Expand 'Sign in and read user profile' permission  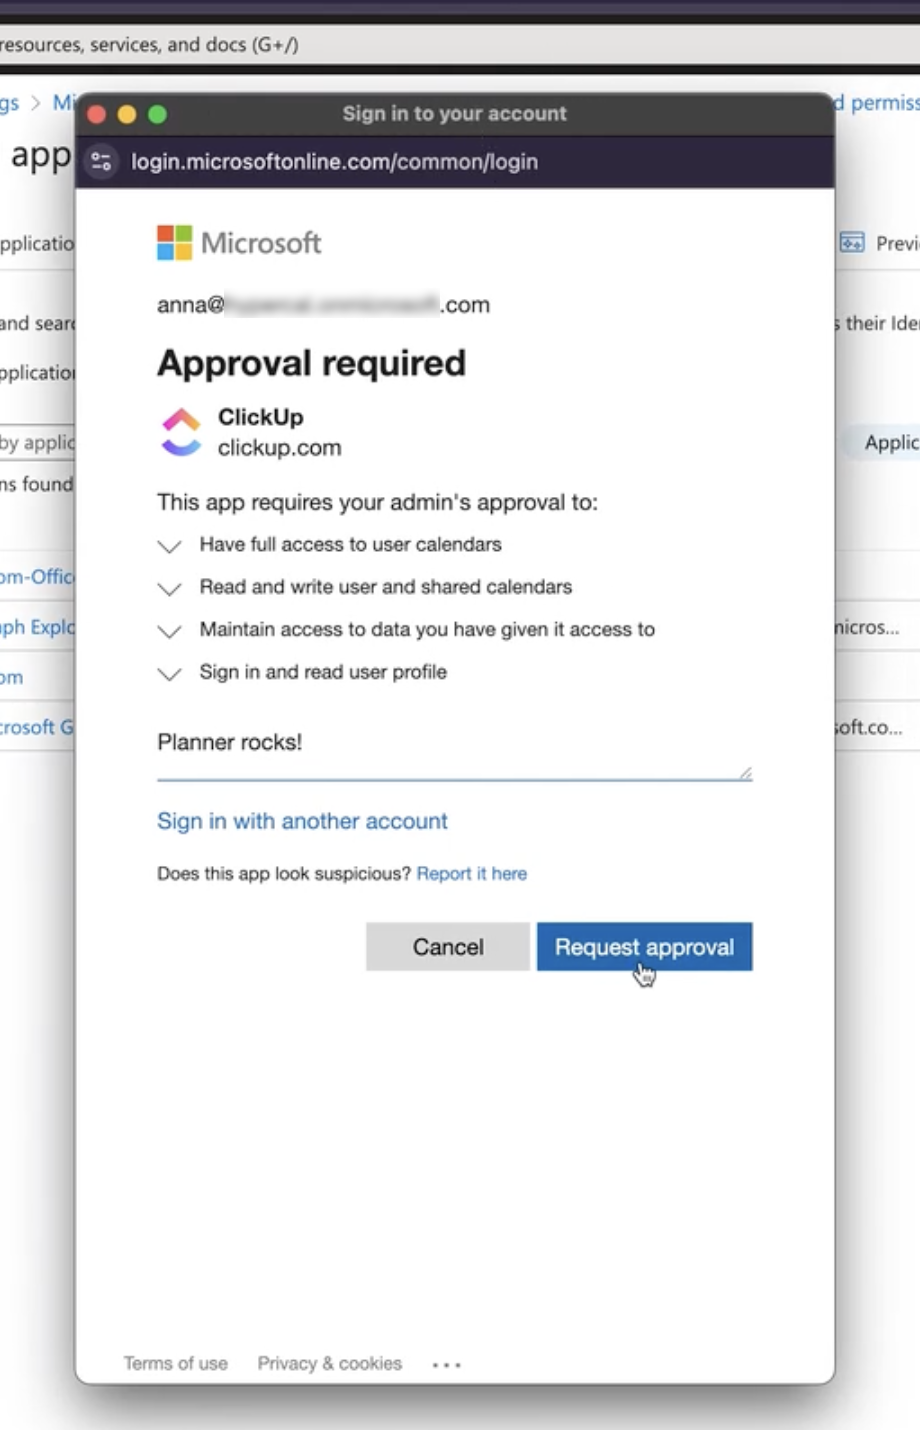coord(170,674)
